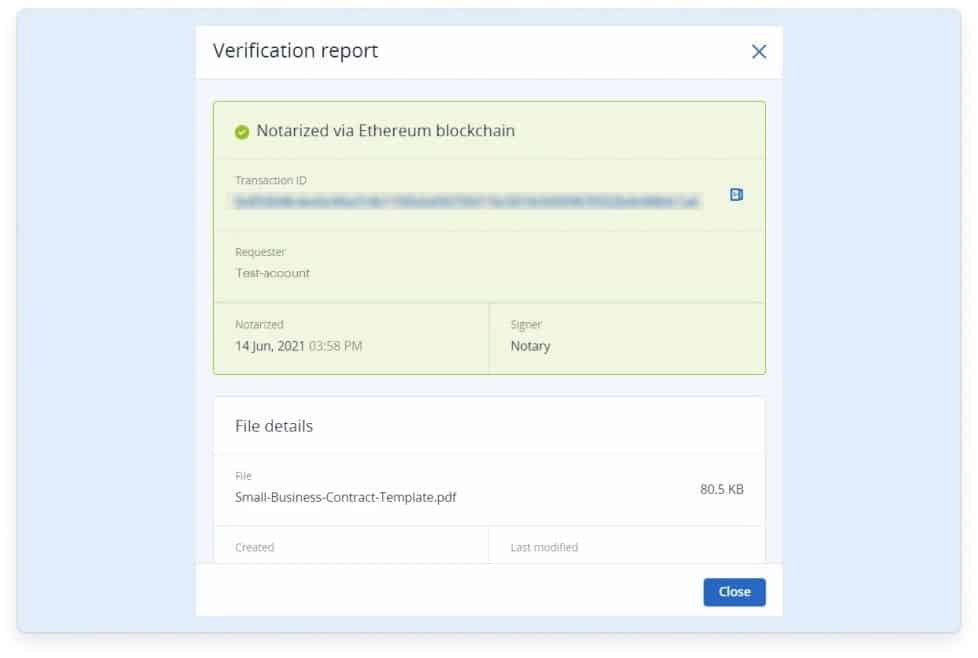Select the Small-Business-Contract-Template.pdf file name
Screen dimensions: 978x658
(346, 496)
